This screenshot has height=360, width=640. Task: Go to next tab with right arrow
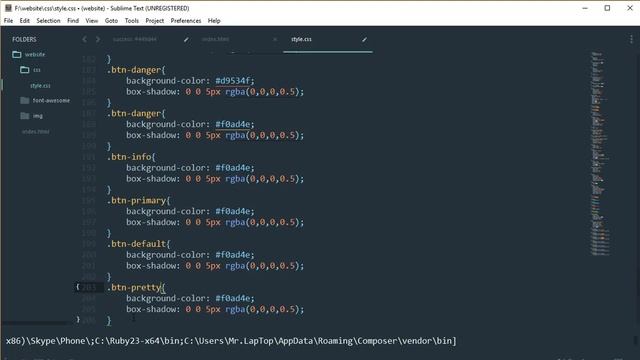(x=98, y=39)
